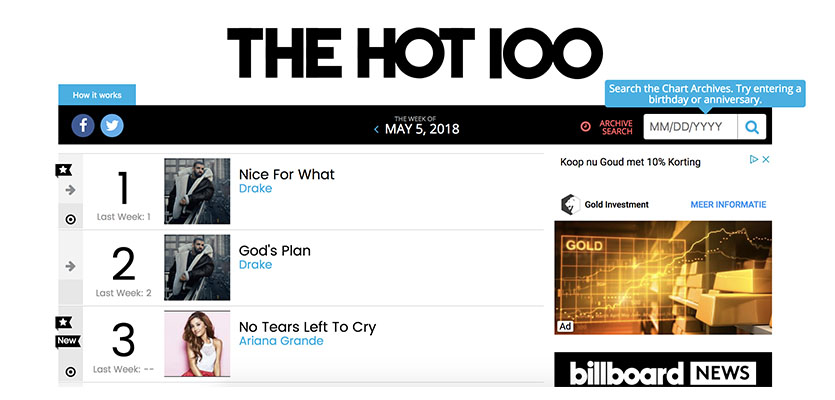Image resolution: width=835 pixels, height=400 pixels.
Task: Open the Ariana Grande artist link
Action: [x=281, y=341]
